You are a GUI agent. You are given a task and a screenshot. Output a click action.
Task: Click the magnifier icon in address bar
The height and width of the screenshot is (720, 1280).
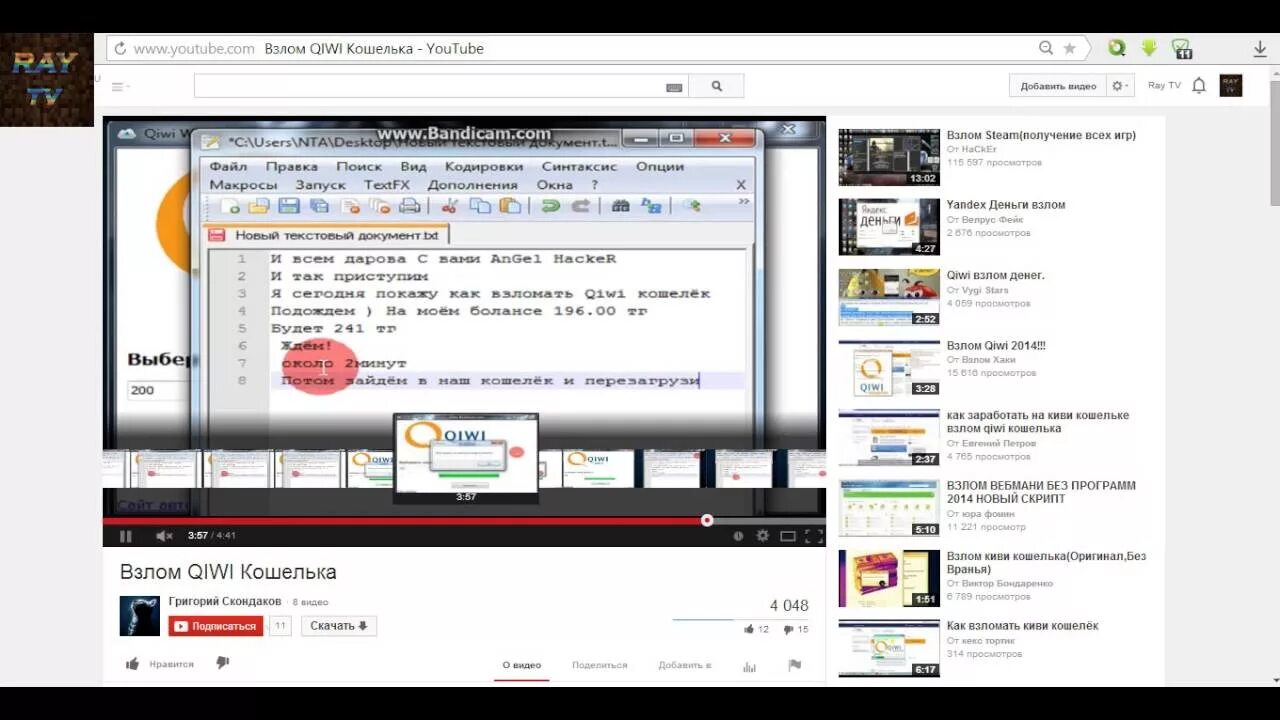(1046, 48)
